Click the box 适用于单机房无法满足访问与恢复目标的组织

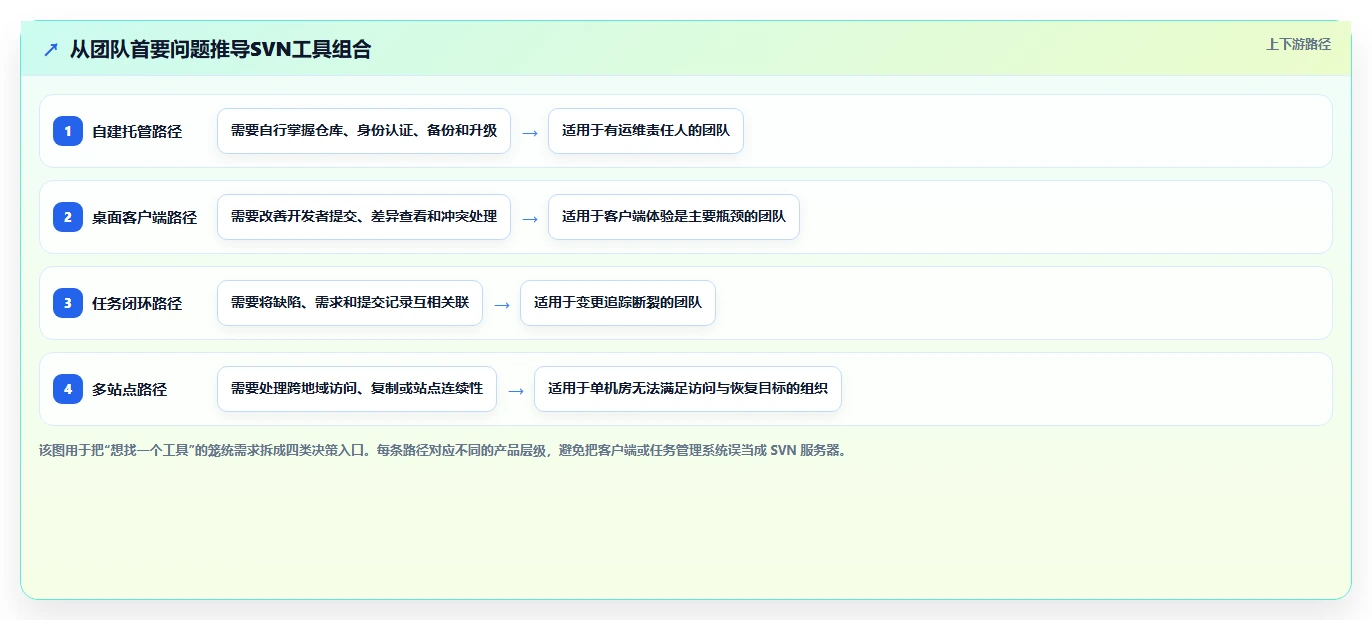tap(688, 389)
